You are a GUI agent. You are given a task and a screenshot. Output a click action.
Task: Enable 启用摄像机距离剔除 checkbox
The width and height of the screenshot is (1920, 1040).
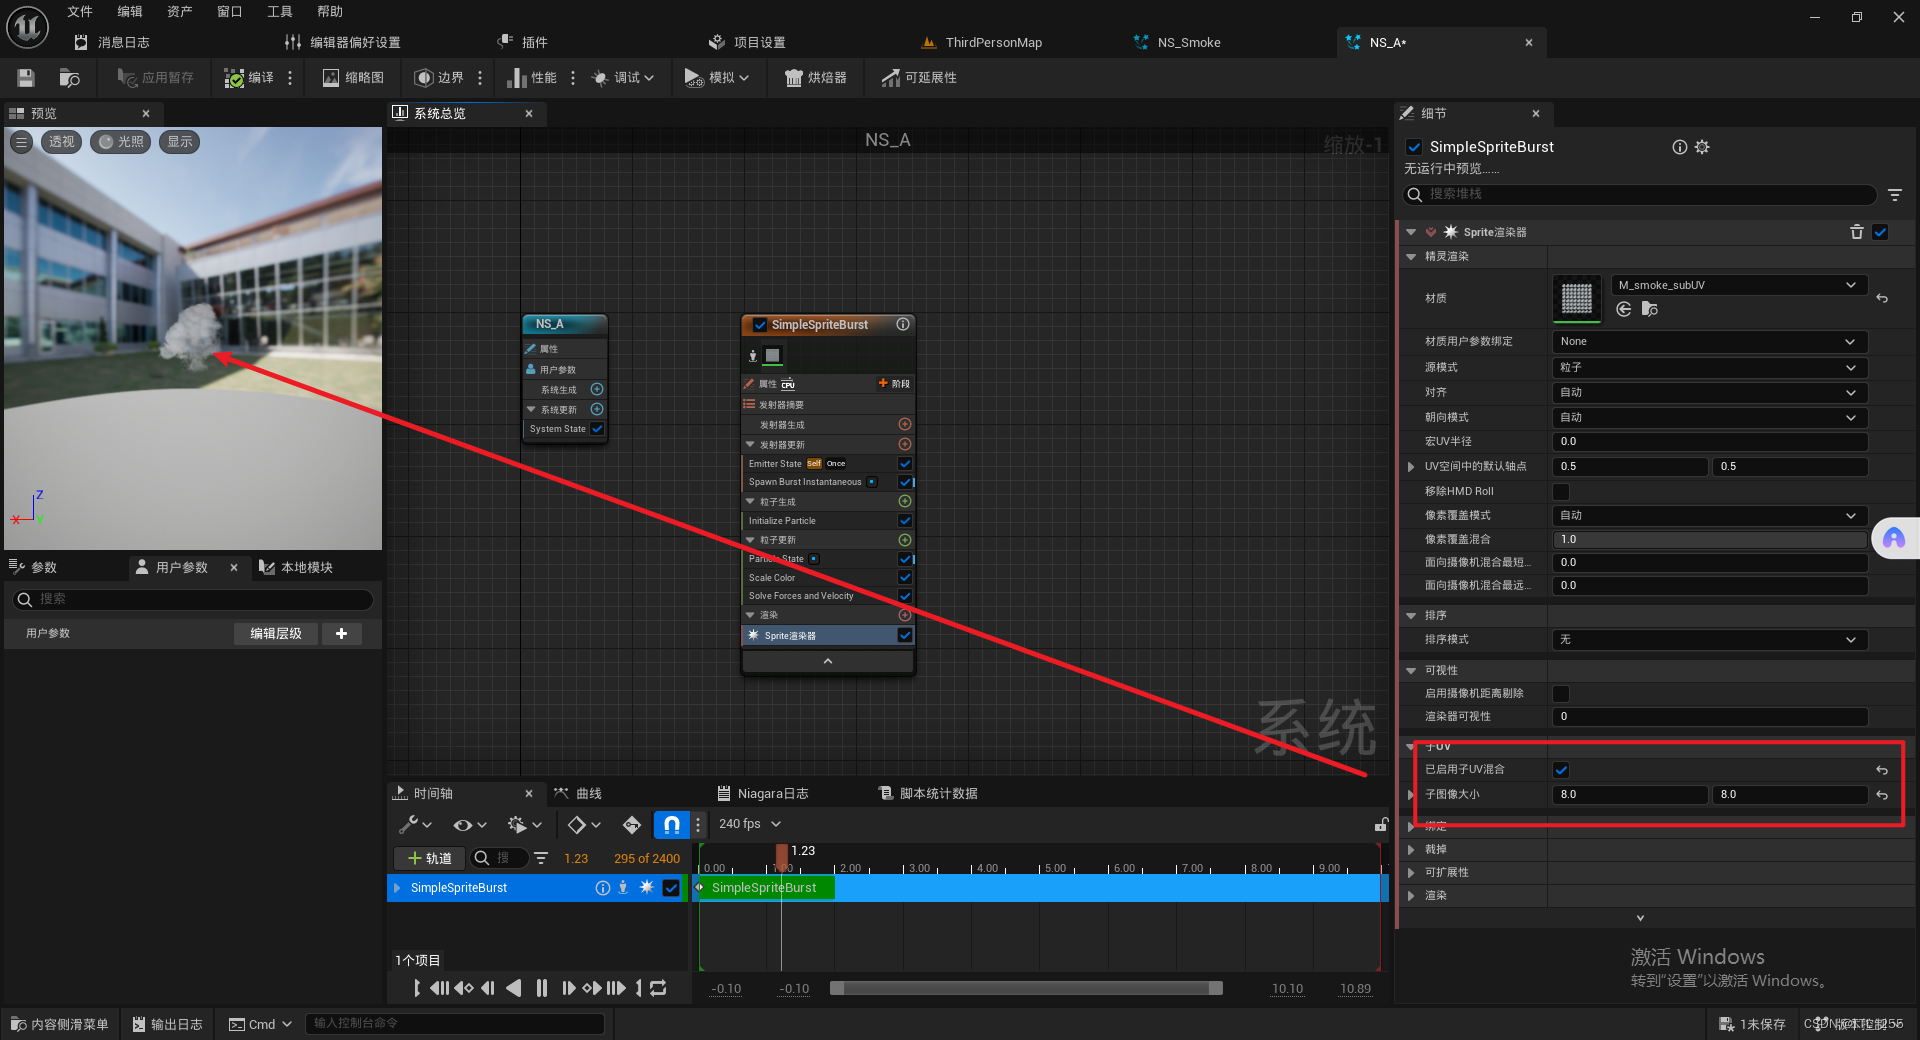tap(1561, 693)
